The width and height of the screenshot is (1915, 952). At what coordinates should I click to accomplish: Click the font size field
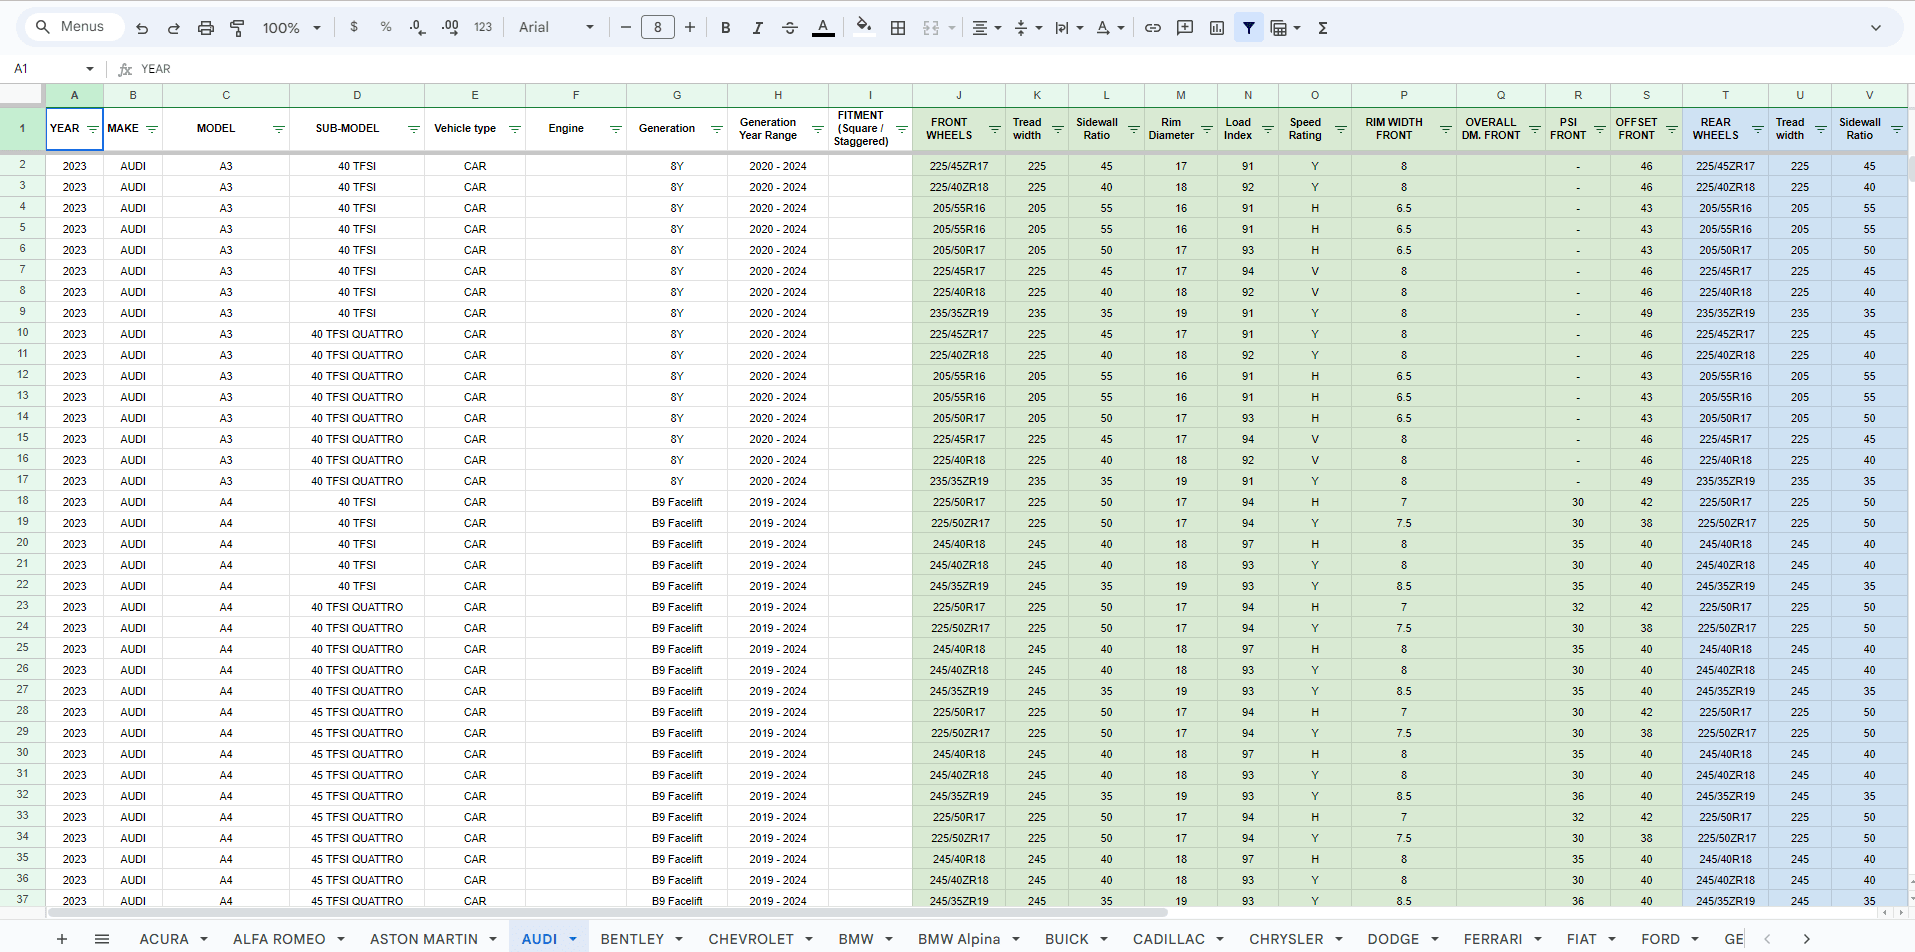(x=658, y=27)
